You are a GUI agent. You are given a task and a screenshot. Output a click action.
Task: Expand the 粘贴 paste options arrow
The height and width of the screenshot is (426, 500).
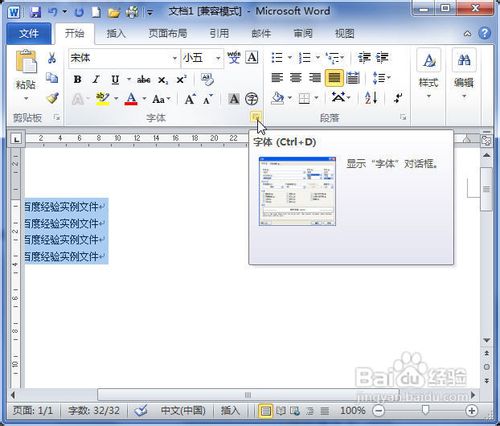[26, 99]
